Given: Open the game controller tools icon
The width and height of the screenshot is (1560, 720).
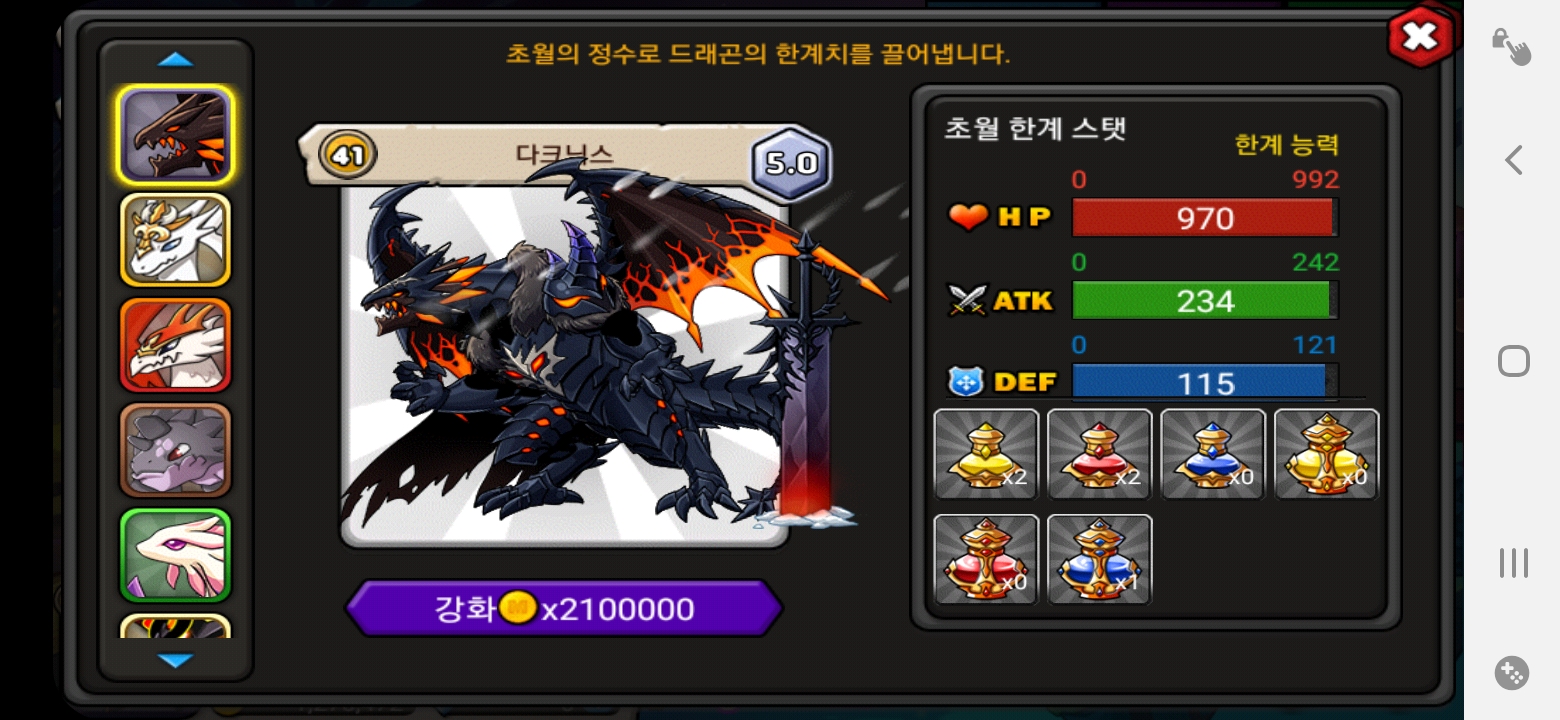Looking at the screenshot, I should click(1512, 673).
